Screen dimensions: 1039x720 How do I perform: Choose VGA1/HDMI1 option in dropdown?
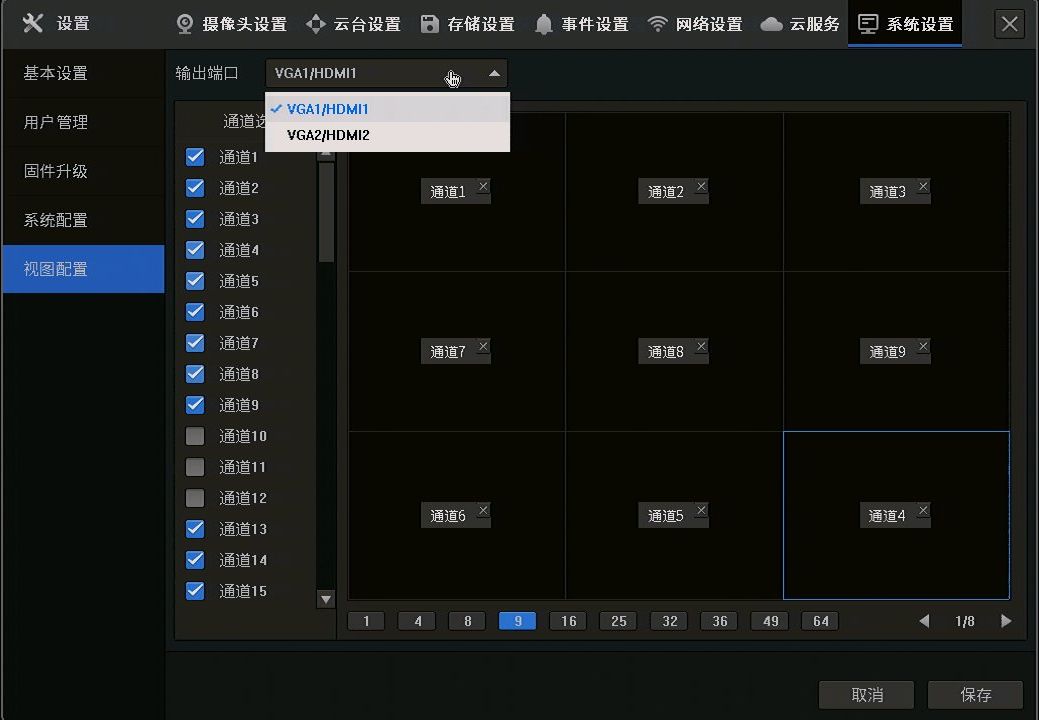(328, 109)
